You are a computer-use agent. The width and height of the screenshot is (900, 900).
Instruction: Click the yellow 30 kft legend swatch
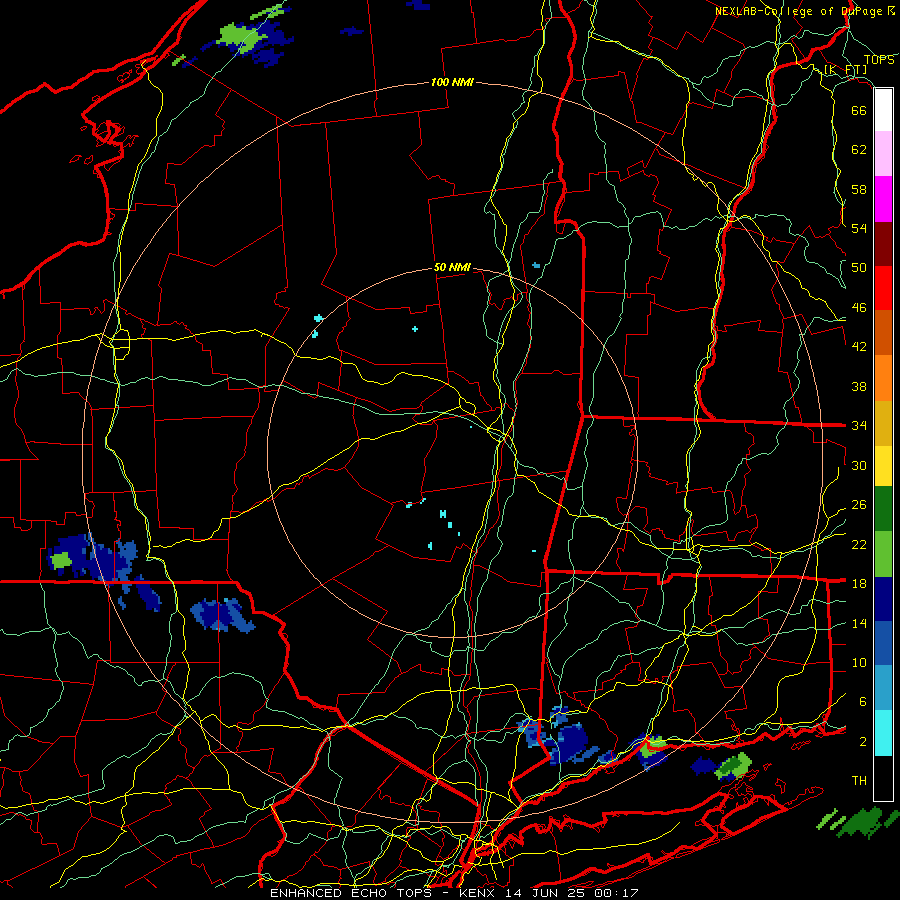pos(883,466)
